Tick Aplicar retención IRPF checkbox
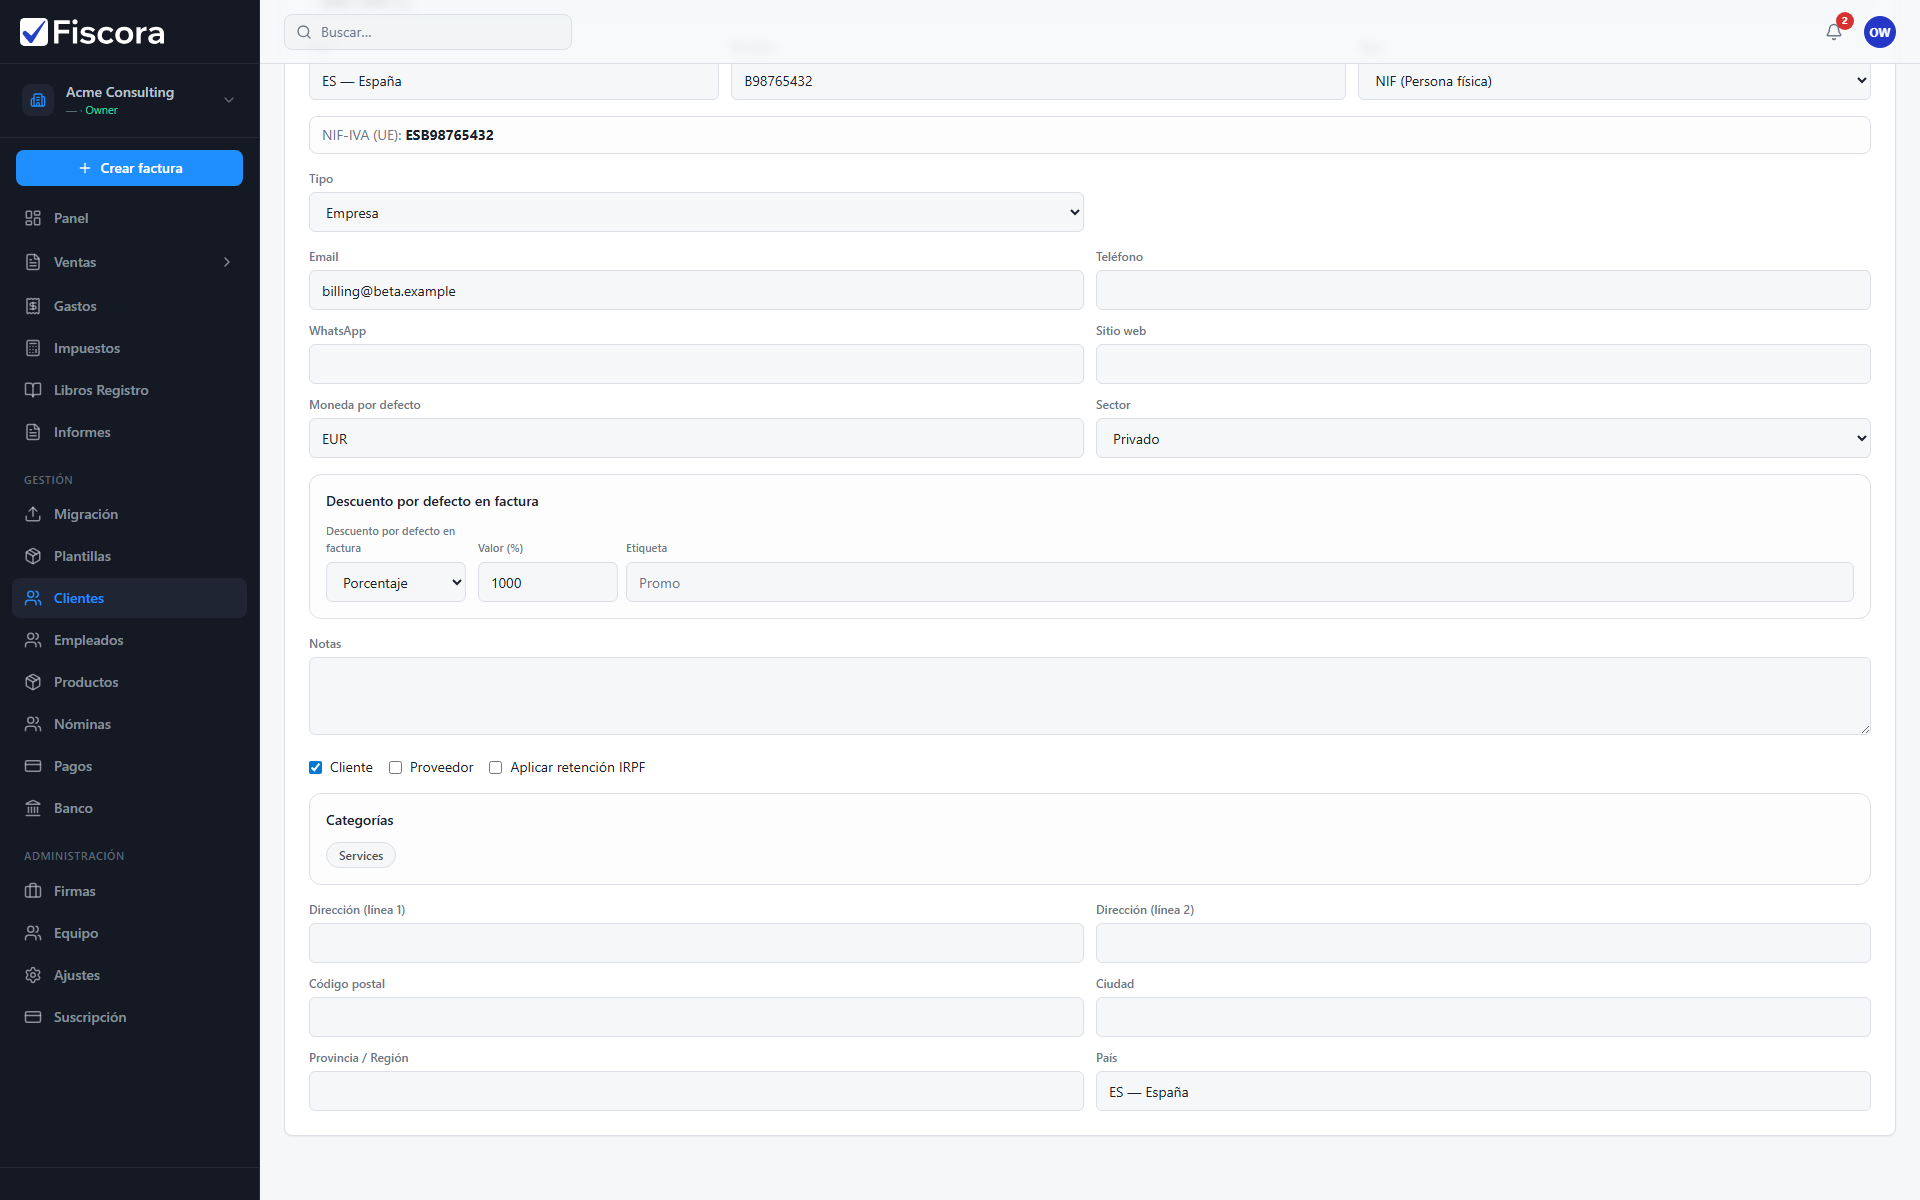Screen dimensions: 1920x1200 (496, 768)
